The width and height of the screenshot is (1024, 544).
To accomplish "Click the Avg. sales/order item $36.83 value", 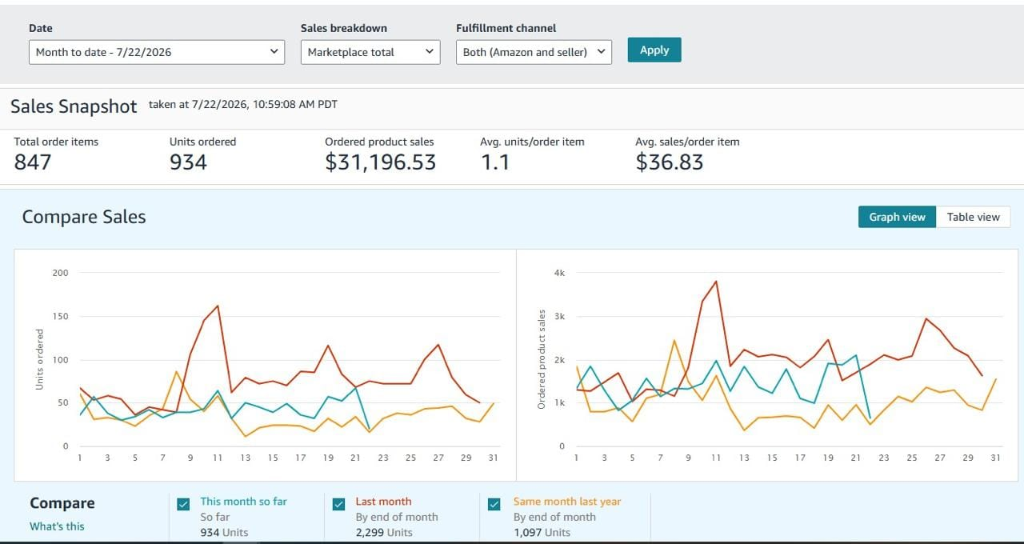I will coord(669,162).
